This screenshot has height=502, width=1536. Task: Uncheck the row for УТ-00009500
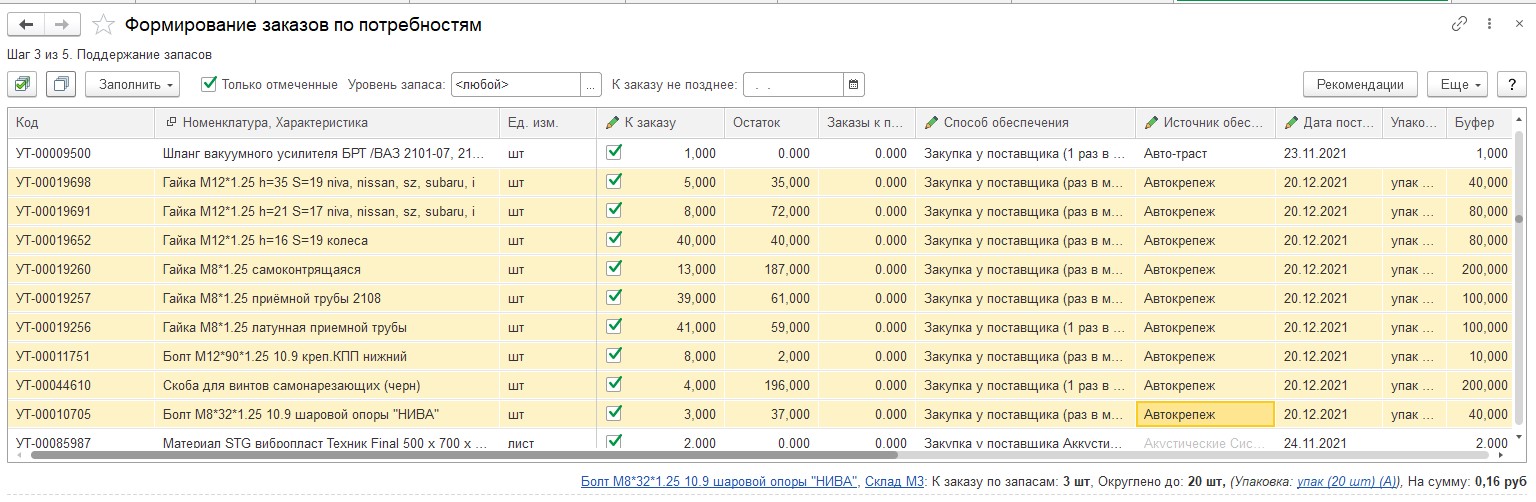coord(614,153)
